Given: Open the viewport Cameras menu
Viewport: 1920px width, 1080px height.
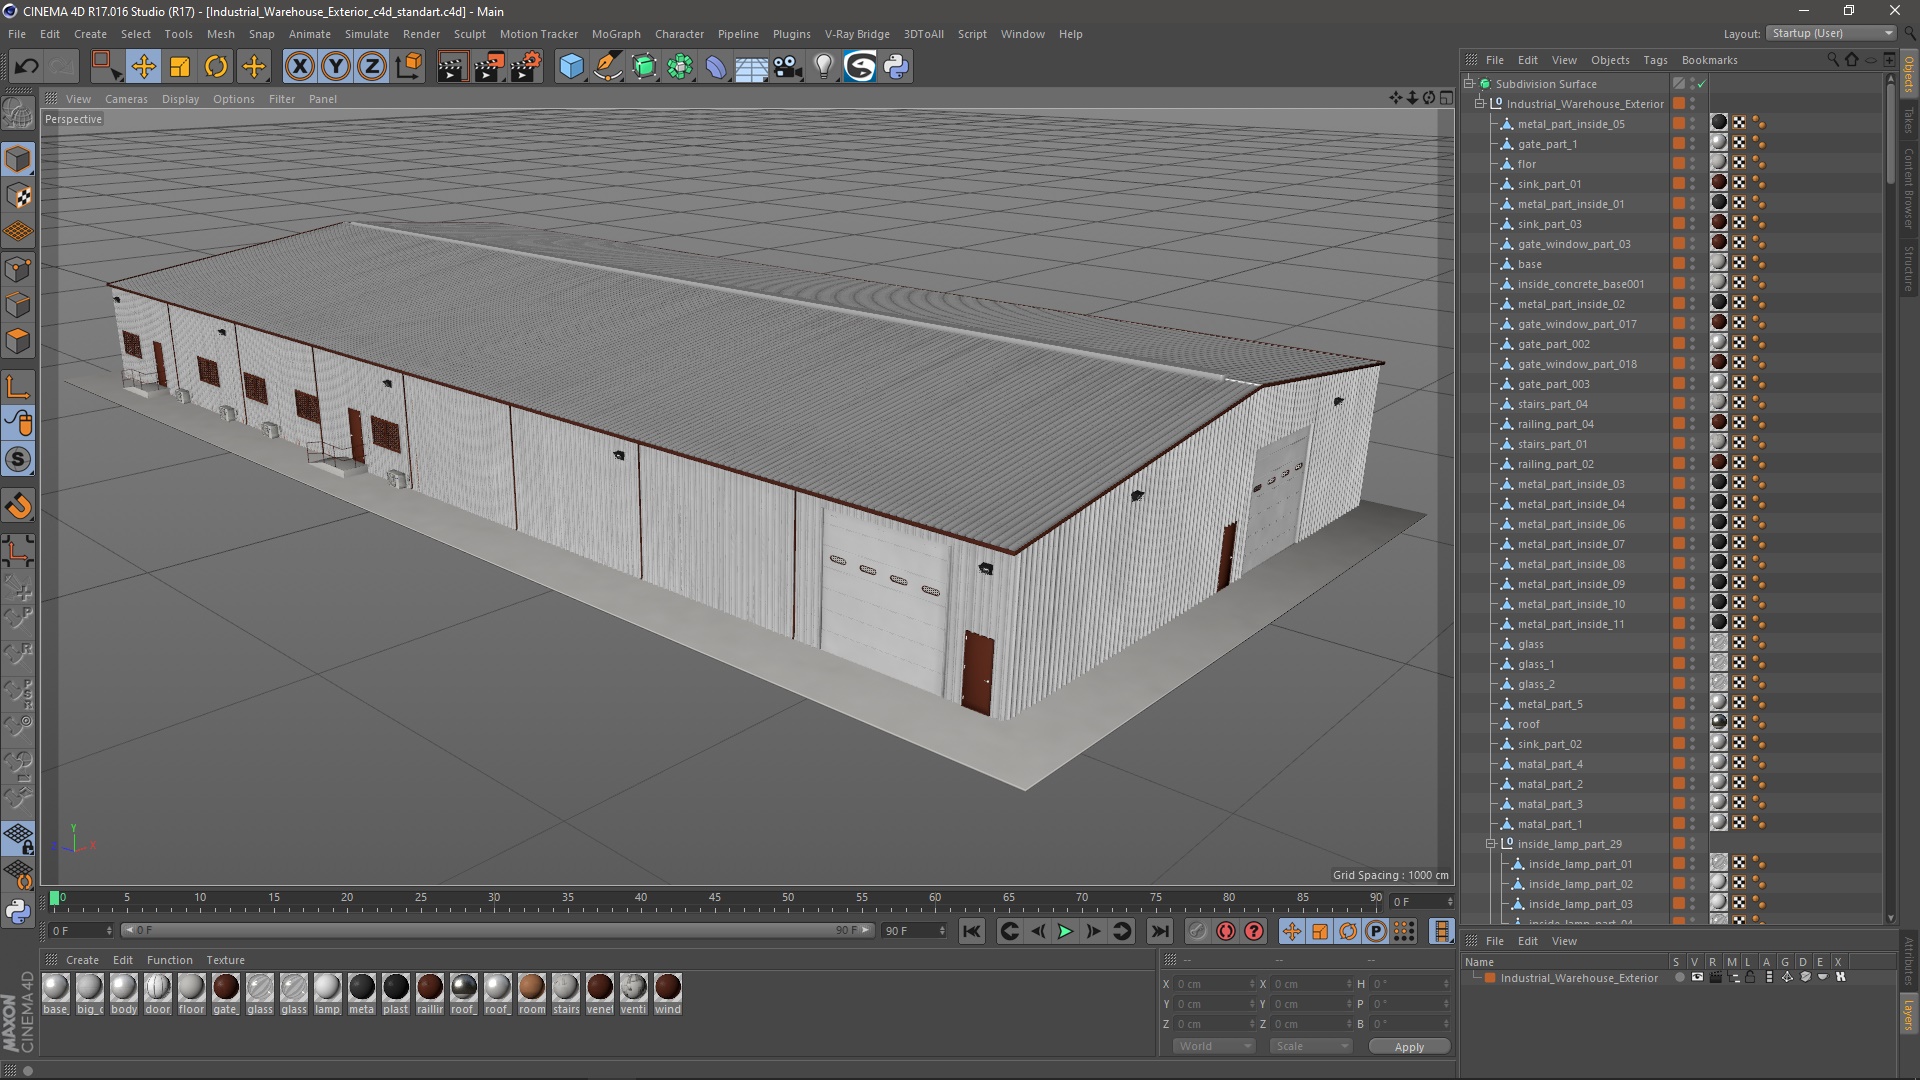Looking at the screenshot, I should [x=126, y=99].
